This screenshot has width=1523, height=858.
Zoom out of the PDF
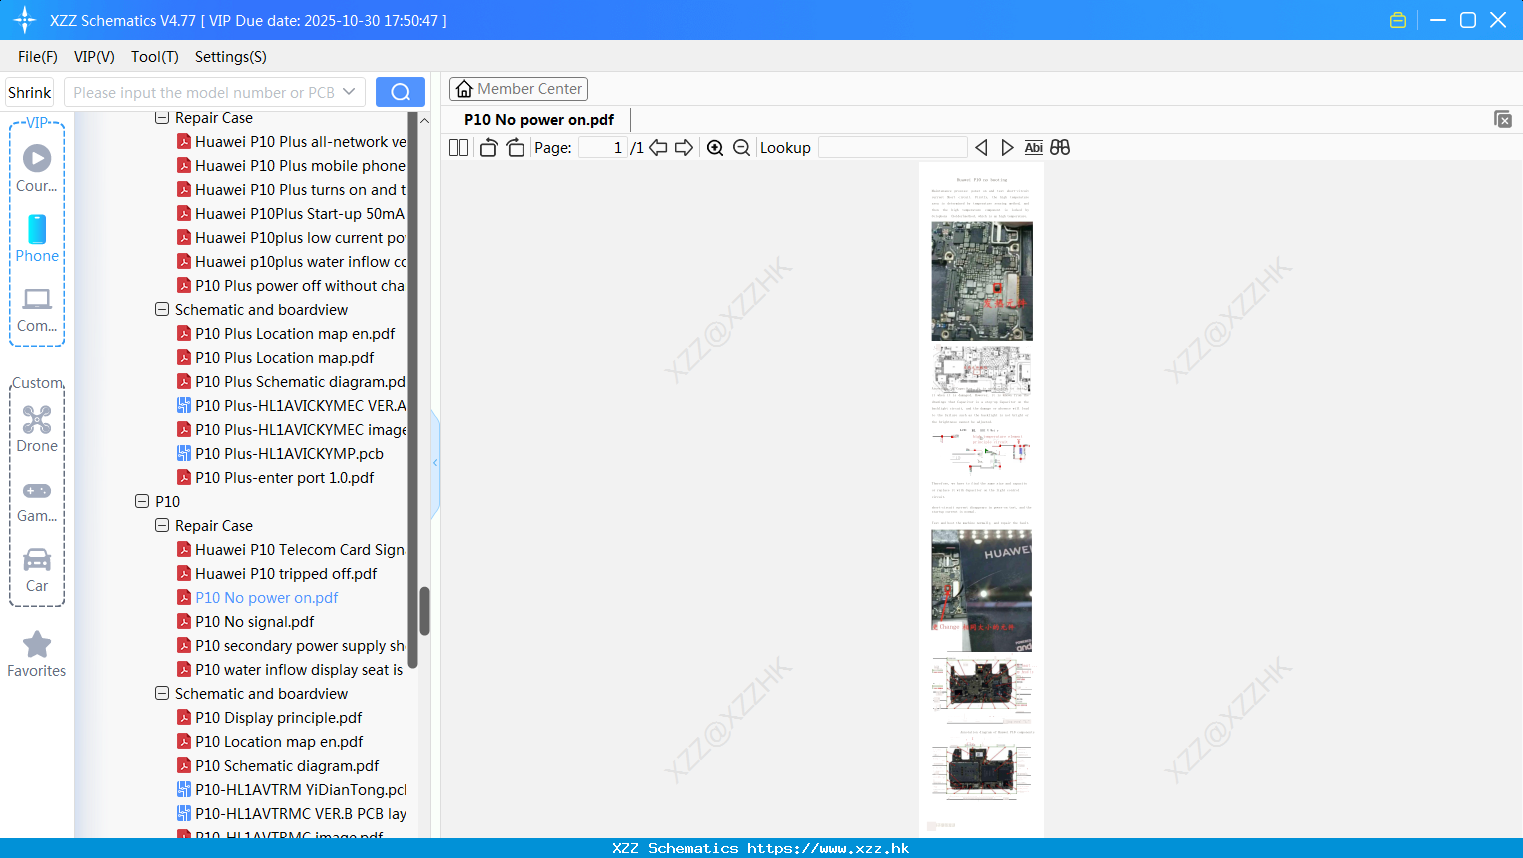(741, 148)
